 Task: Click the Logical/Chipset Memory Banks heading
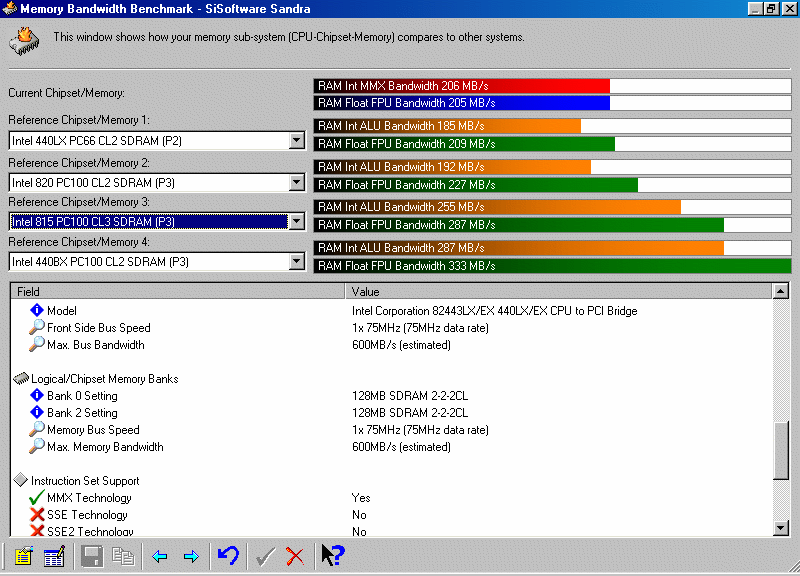point(105,379)
